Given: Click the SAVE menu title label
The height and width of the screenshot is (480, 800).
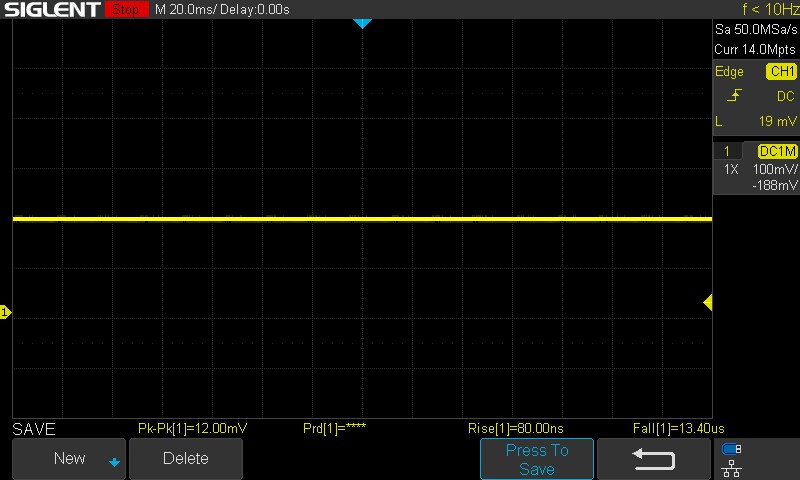Looking at the screenshot, I should (x=34, y=429).
